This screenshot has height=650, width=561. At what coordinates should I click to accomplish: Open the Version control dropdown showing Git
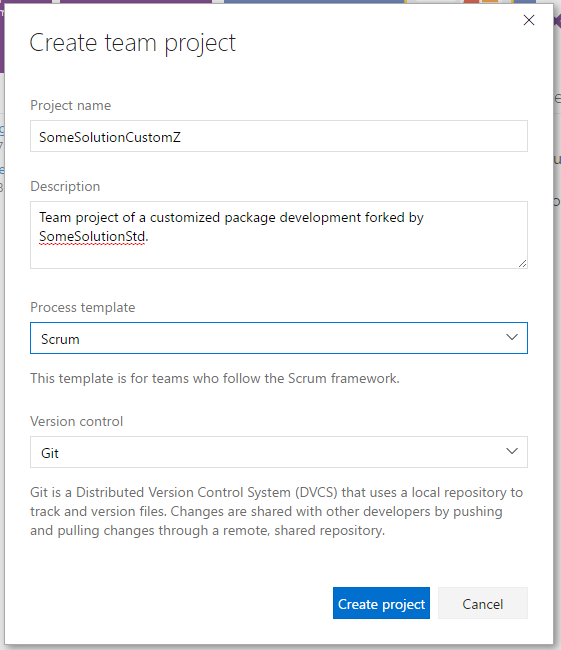(x=279, y=452)
